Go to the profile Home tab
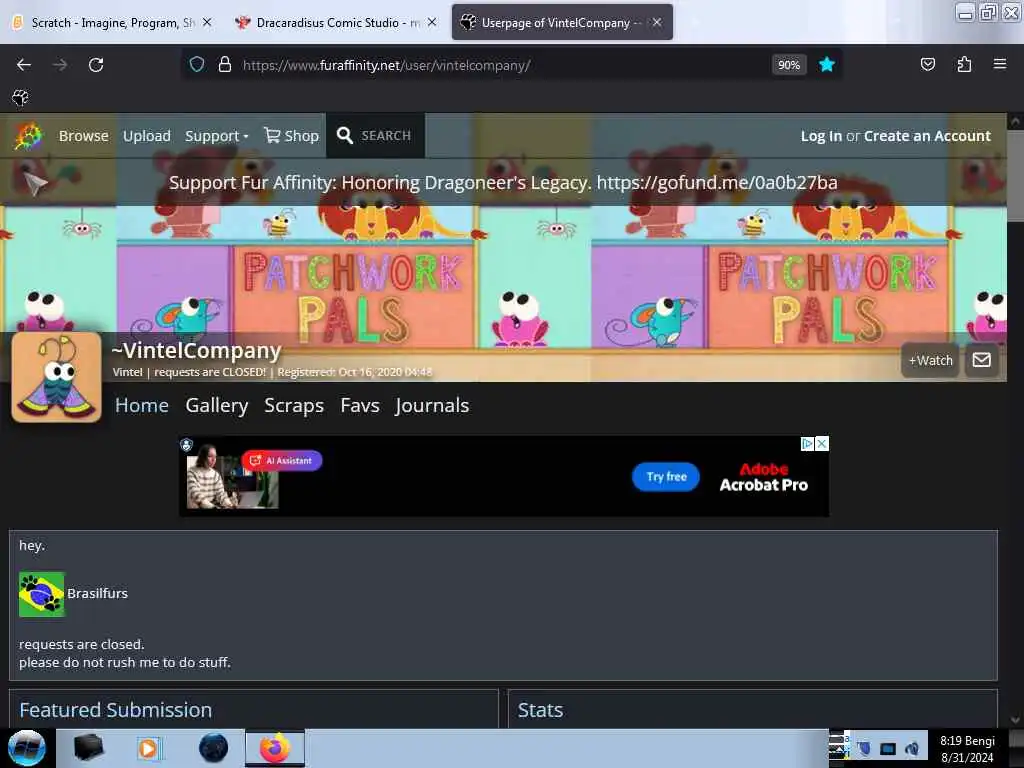This screenshot has height=768, width=1024. [142, 406]
